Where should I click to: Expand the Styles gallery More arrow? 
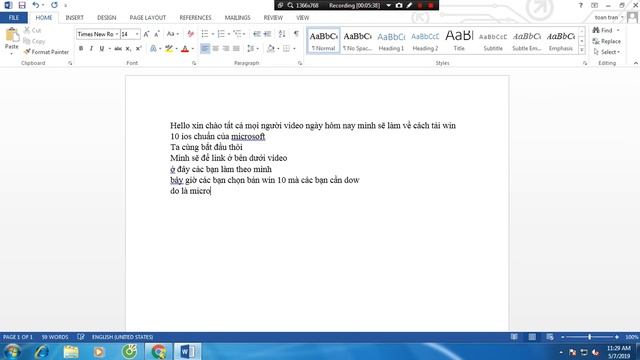[x=582, y=50]
